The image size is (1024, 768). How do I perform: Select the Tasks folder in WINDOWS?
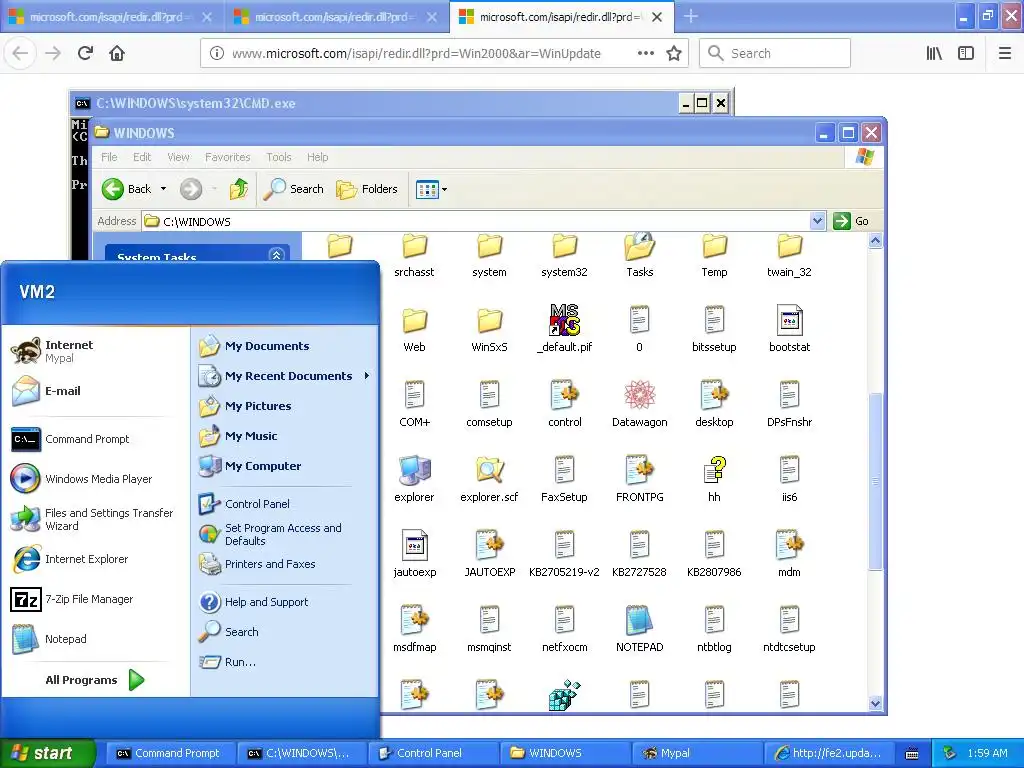639,257
